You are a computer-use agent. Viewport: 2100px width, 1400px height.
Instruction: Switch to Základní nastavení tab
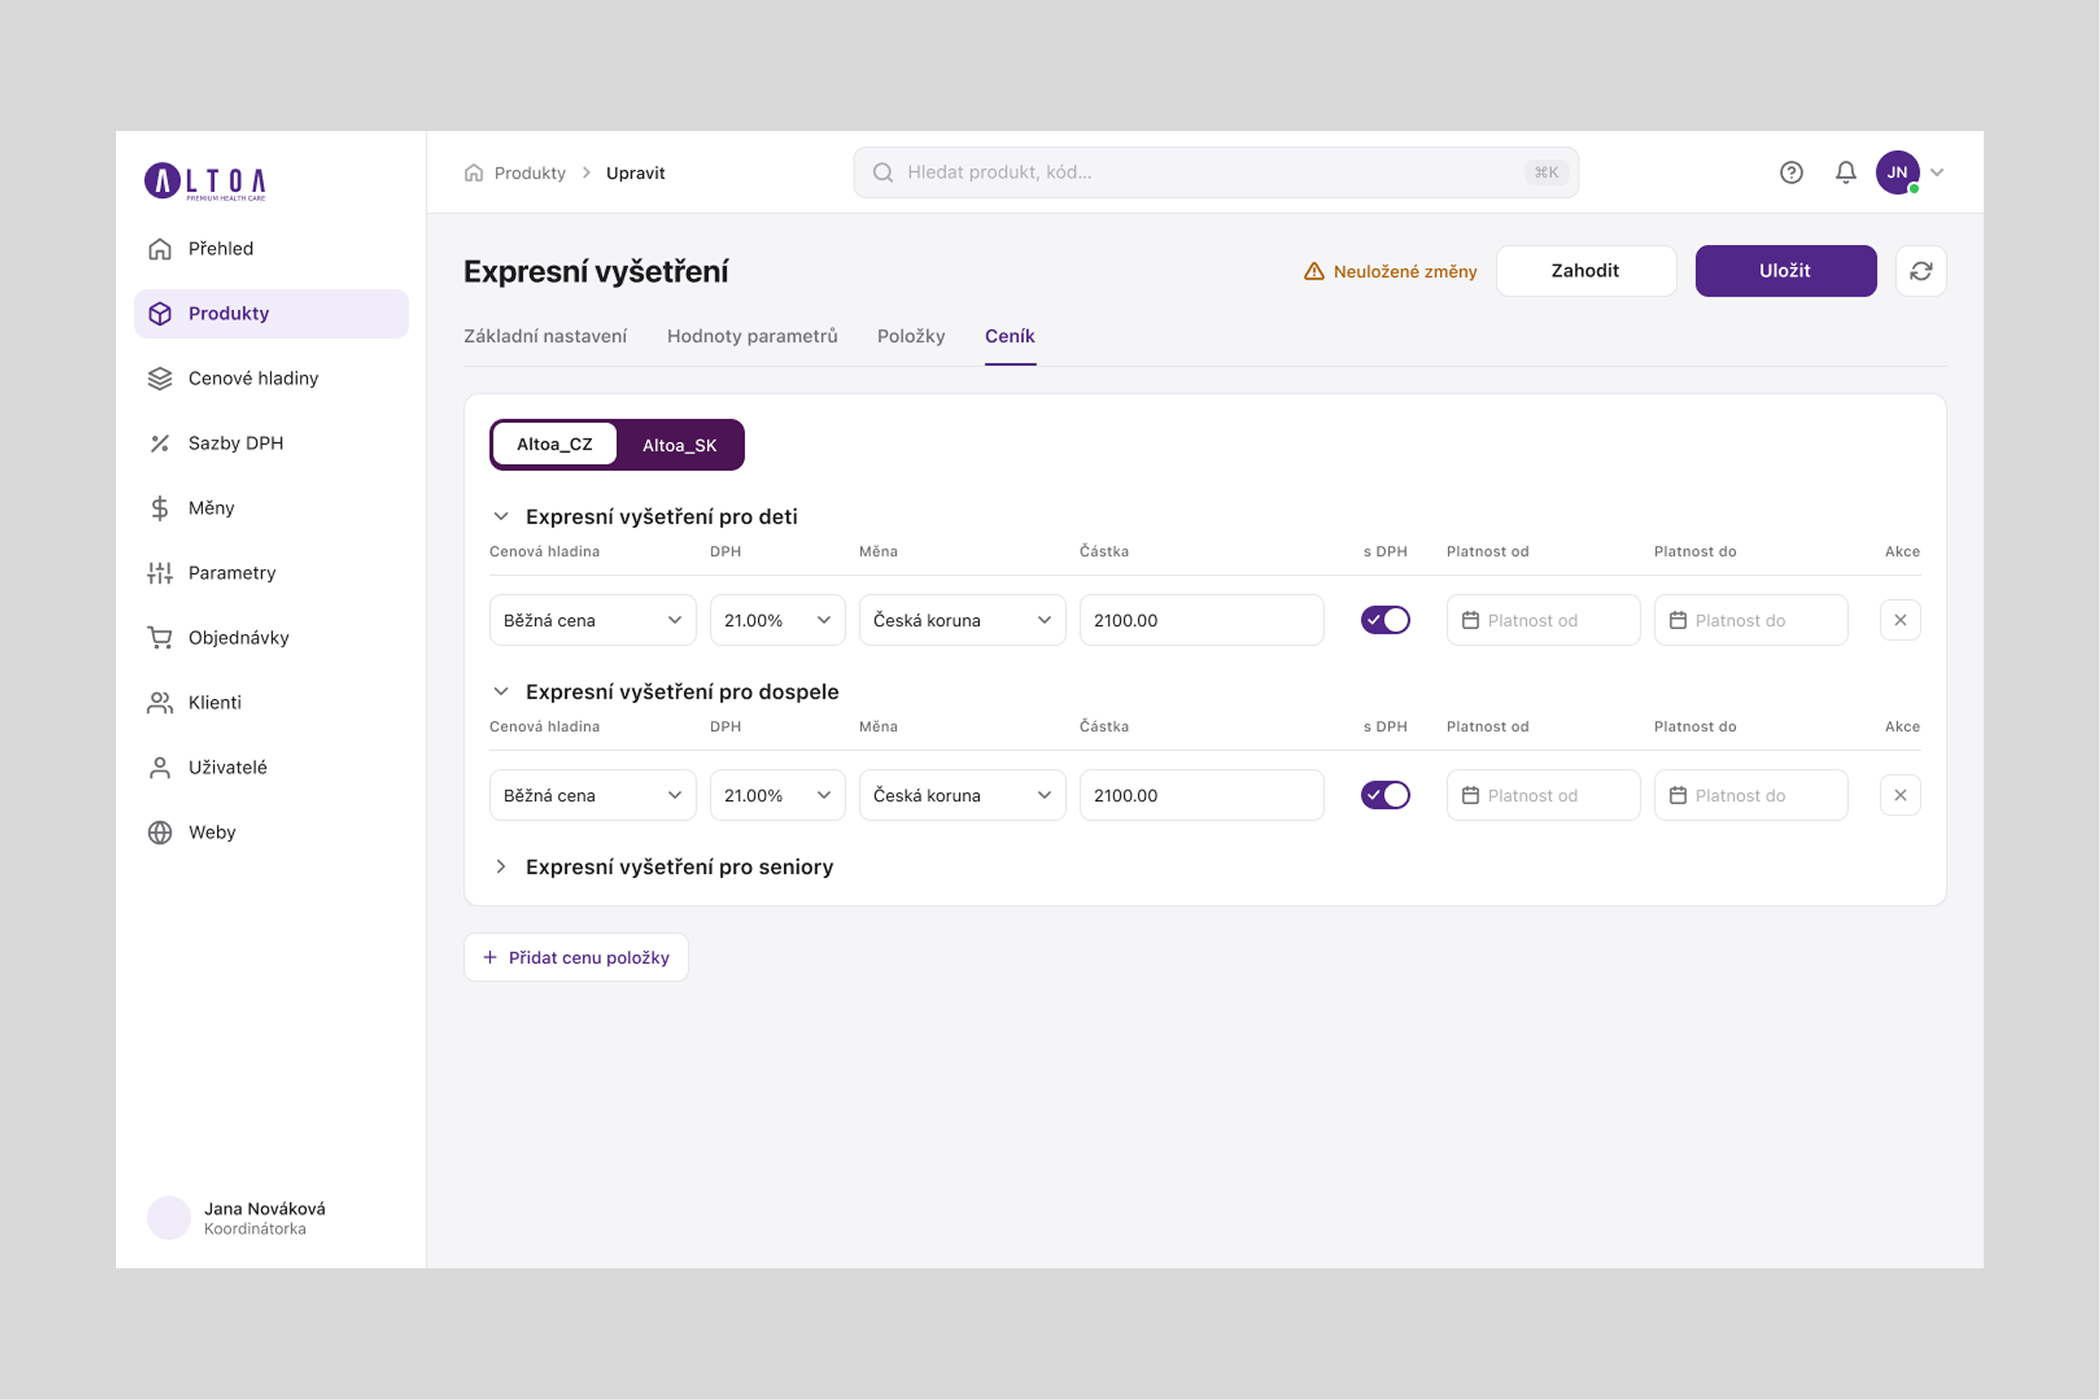pos(545,337)
